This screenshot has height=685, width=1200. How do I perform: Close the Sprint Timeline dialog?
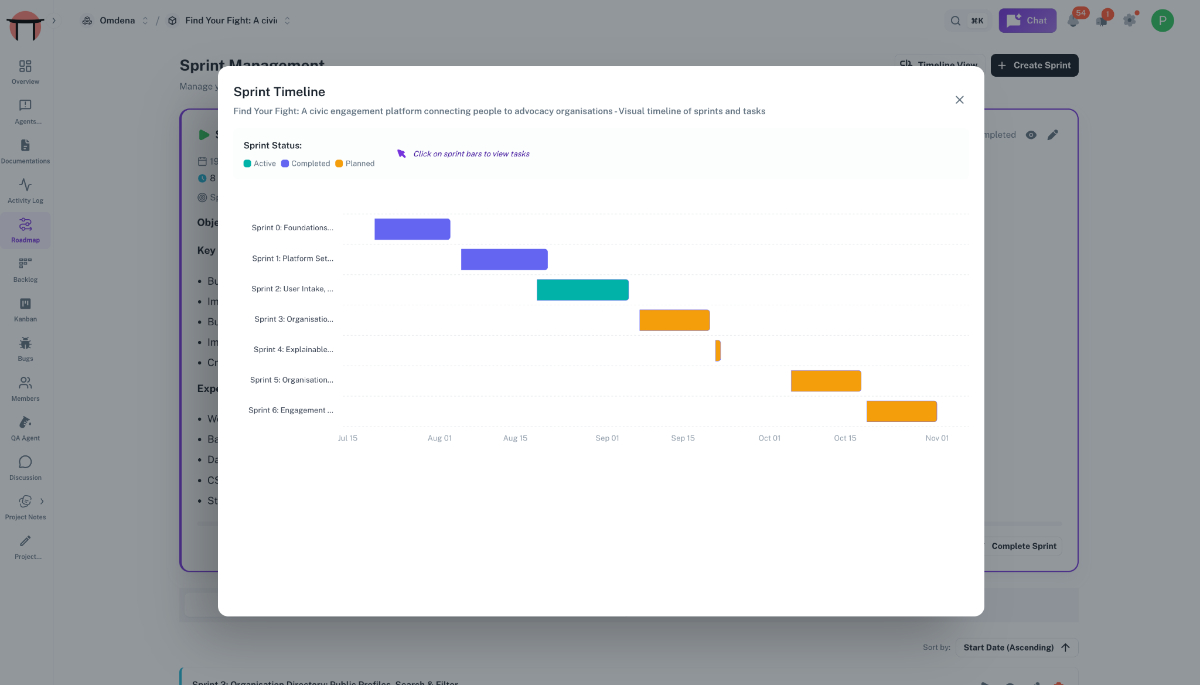(959, 100)
